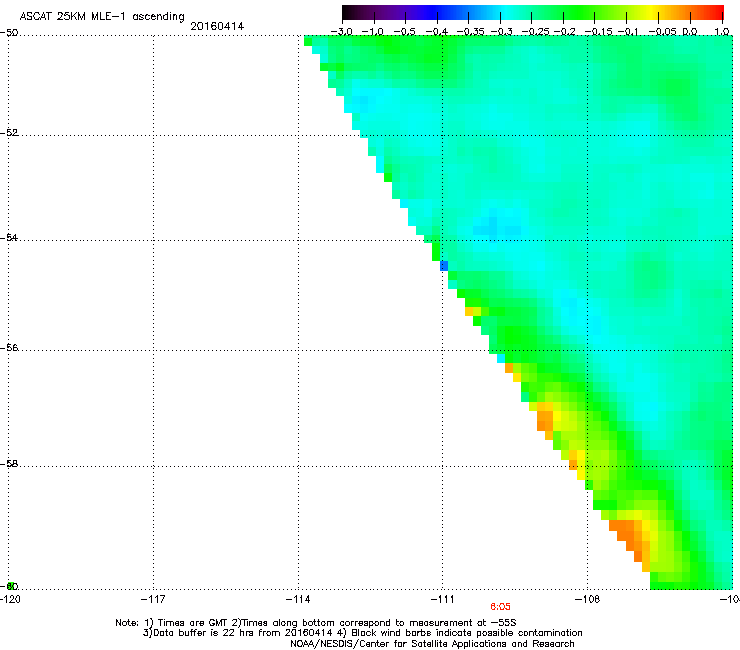Click the longitude label "-120"
This screenshot has width=740, height=650.
(x=10, y=599)
